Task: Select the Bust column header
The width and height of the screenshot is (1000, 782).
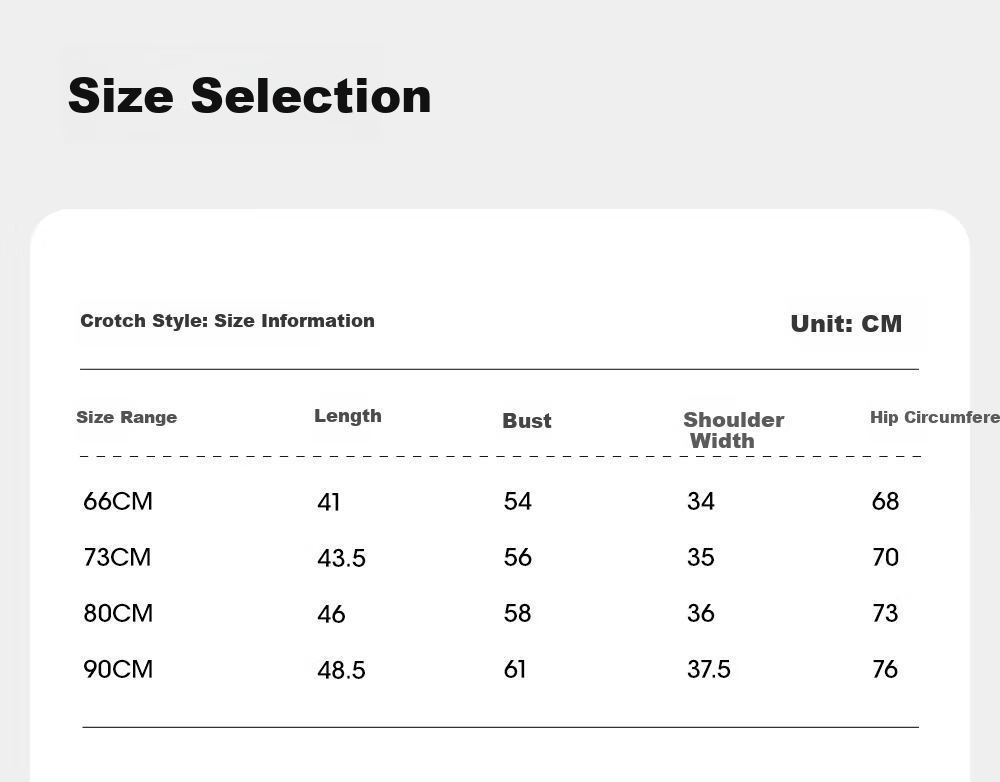Action: [x=527, y=421]
